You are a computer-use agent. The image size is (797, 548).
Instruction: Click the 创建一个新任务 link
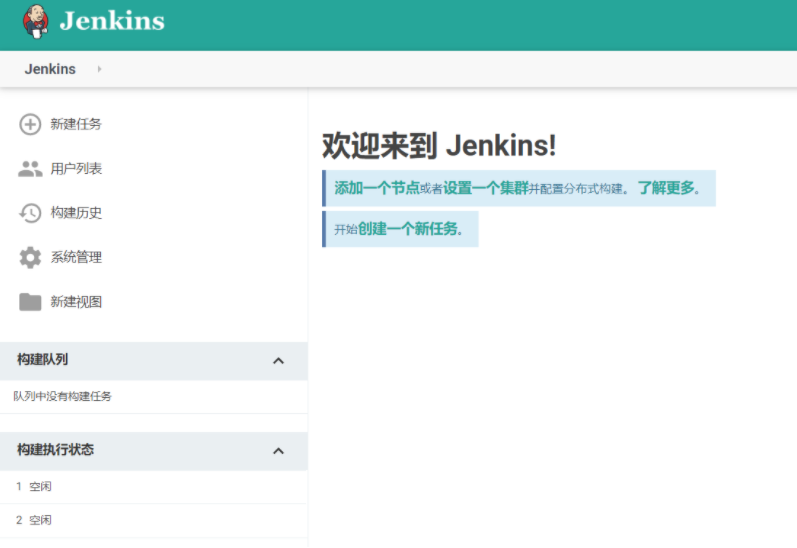tap(408, 229)
